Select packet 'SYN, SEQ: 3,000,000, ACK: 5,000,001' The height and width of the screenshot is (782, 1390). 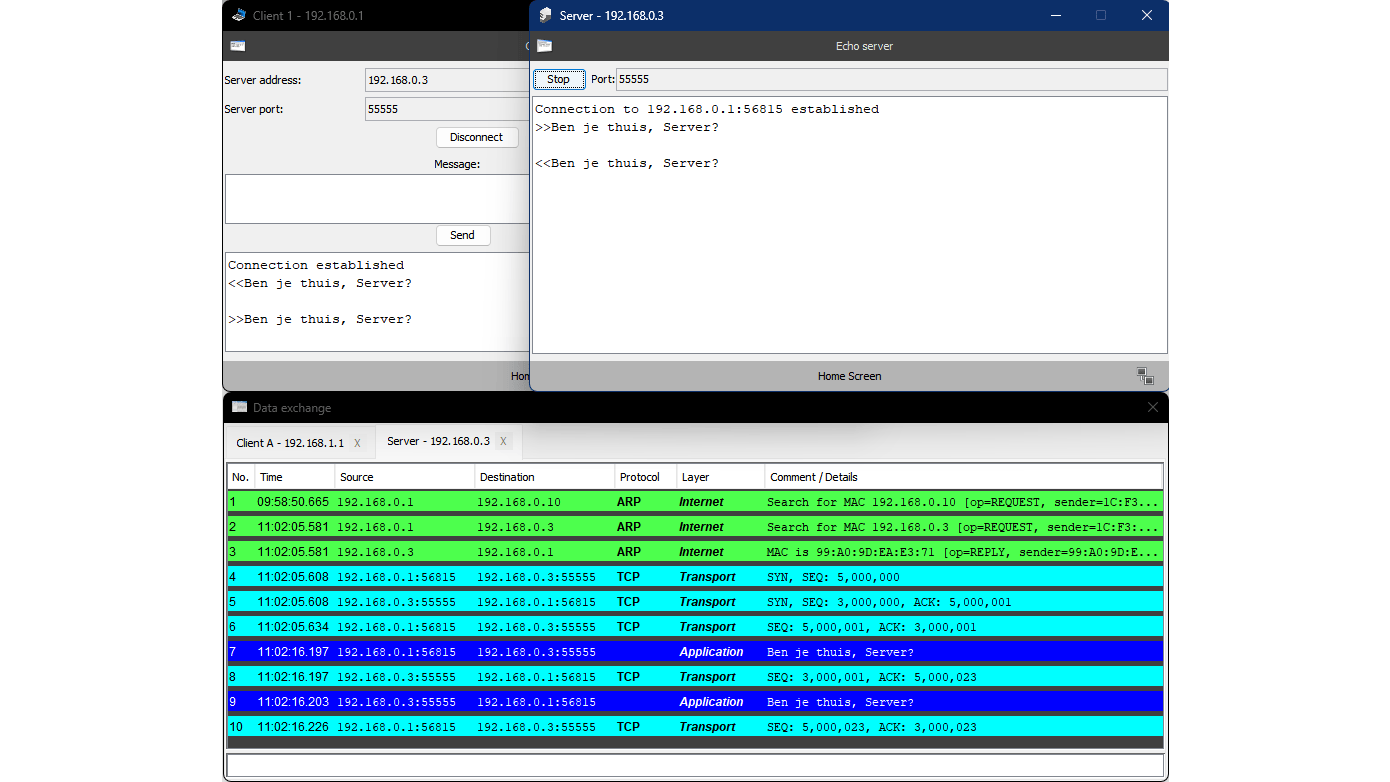(x=695, y=602)
